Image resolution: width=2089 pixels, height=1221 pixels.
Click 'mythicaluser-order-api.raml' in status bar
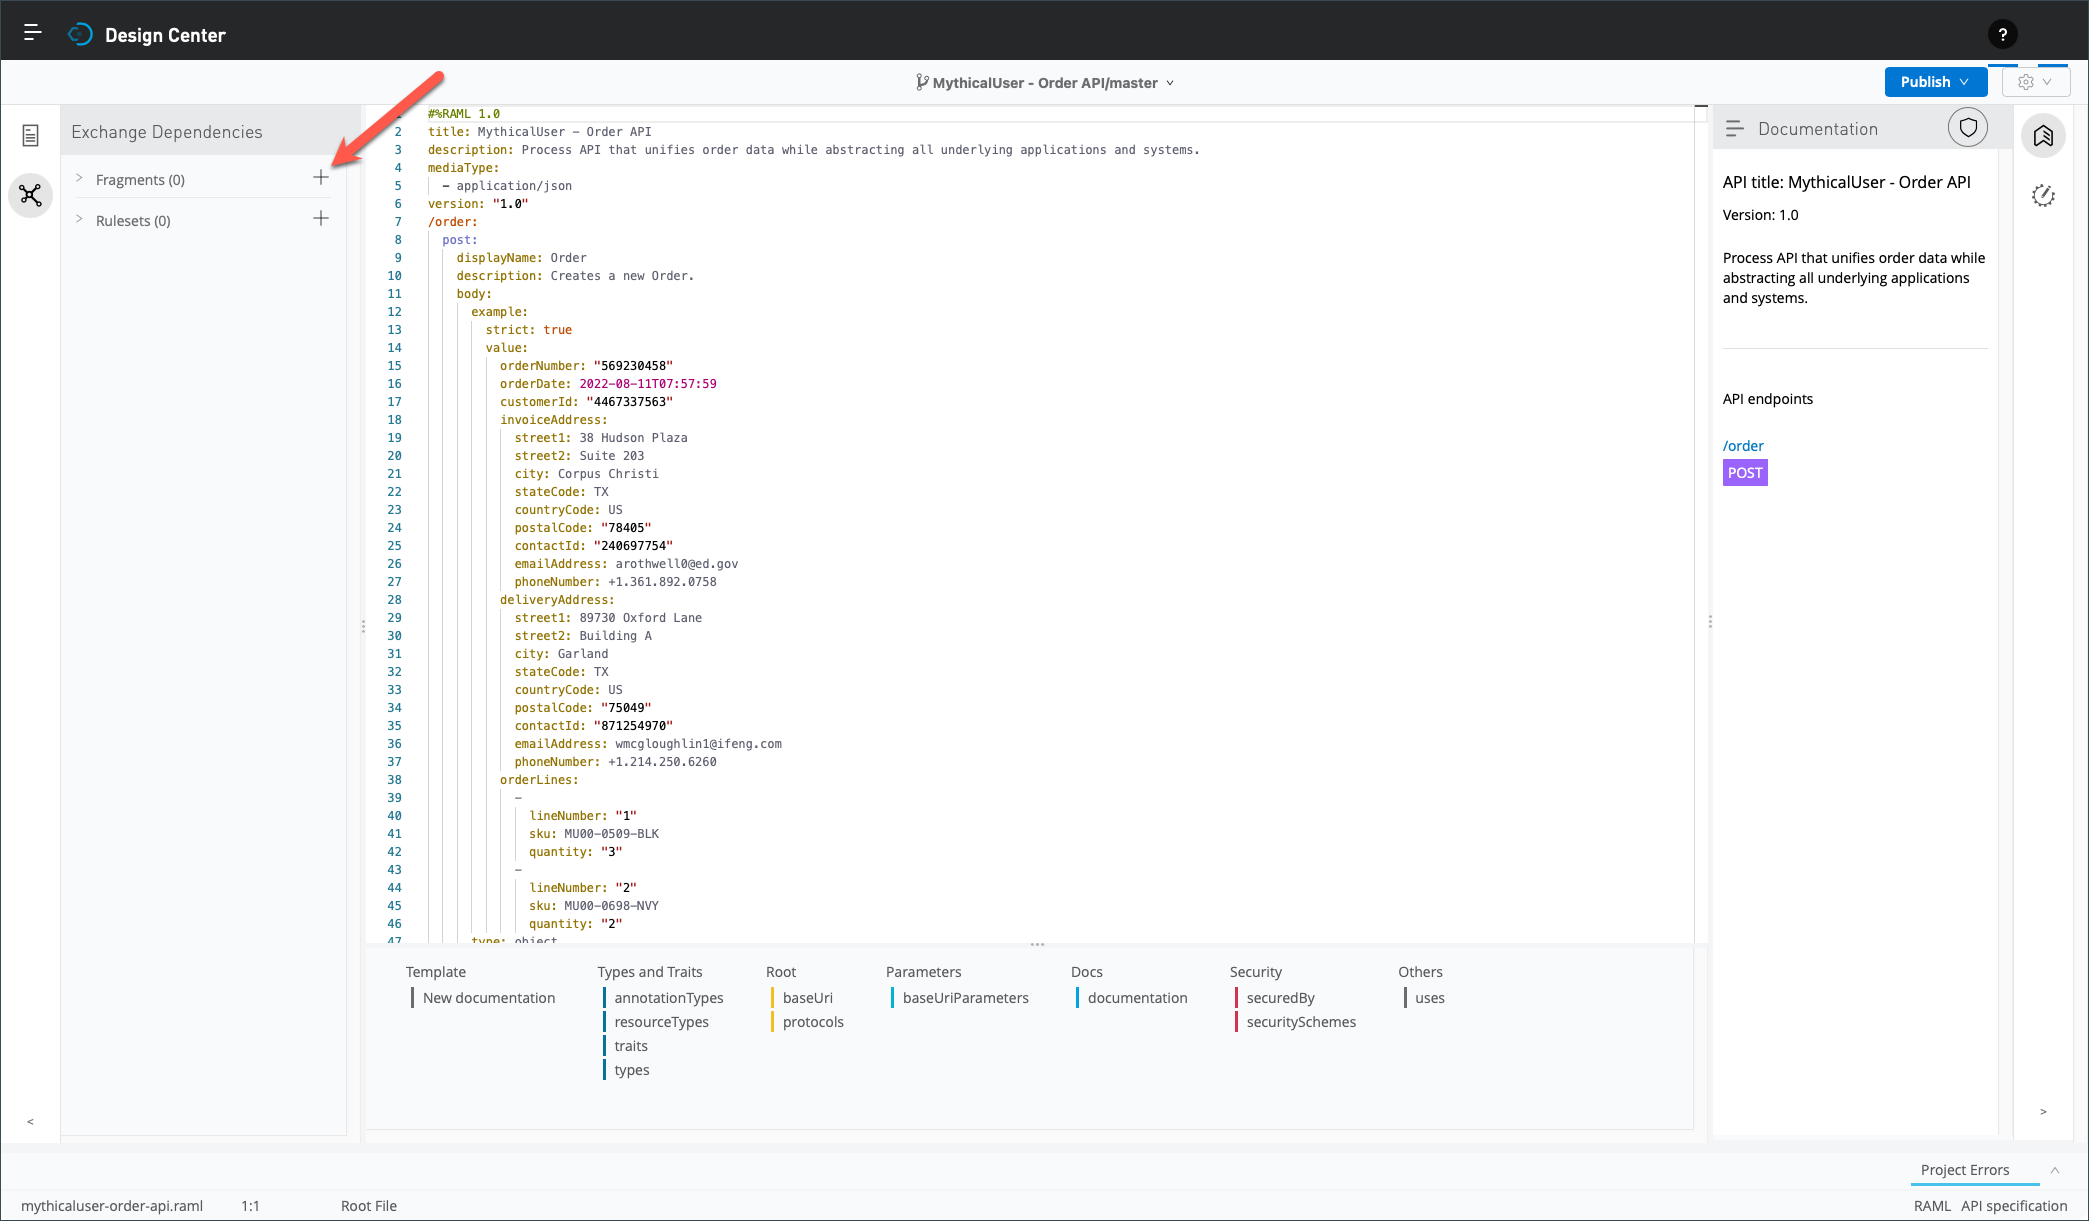112,1206
